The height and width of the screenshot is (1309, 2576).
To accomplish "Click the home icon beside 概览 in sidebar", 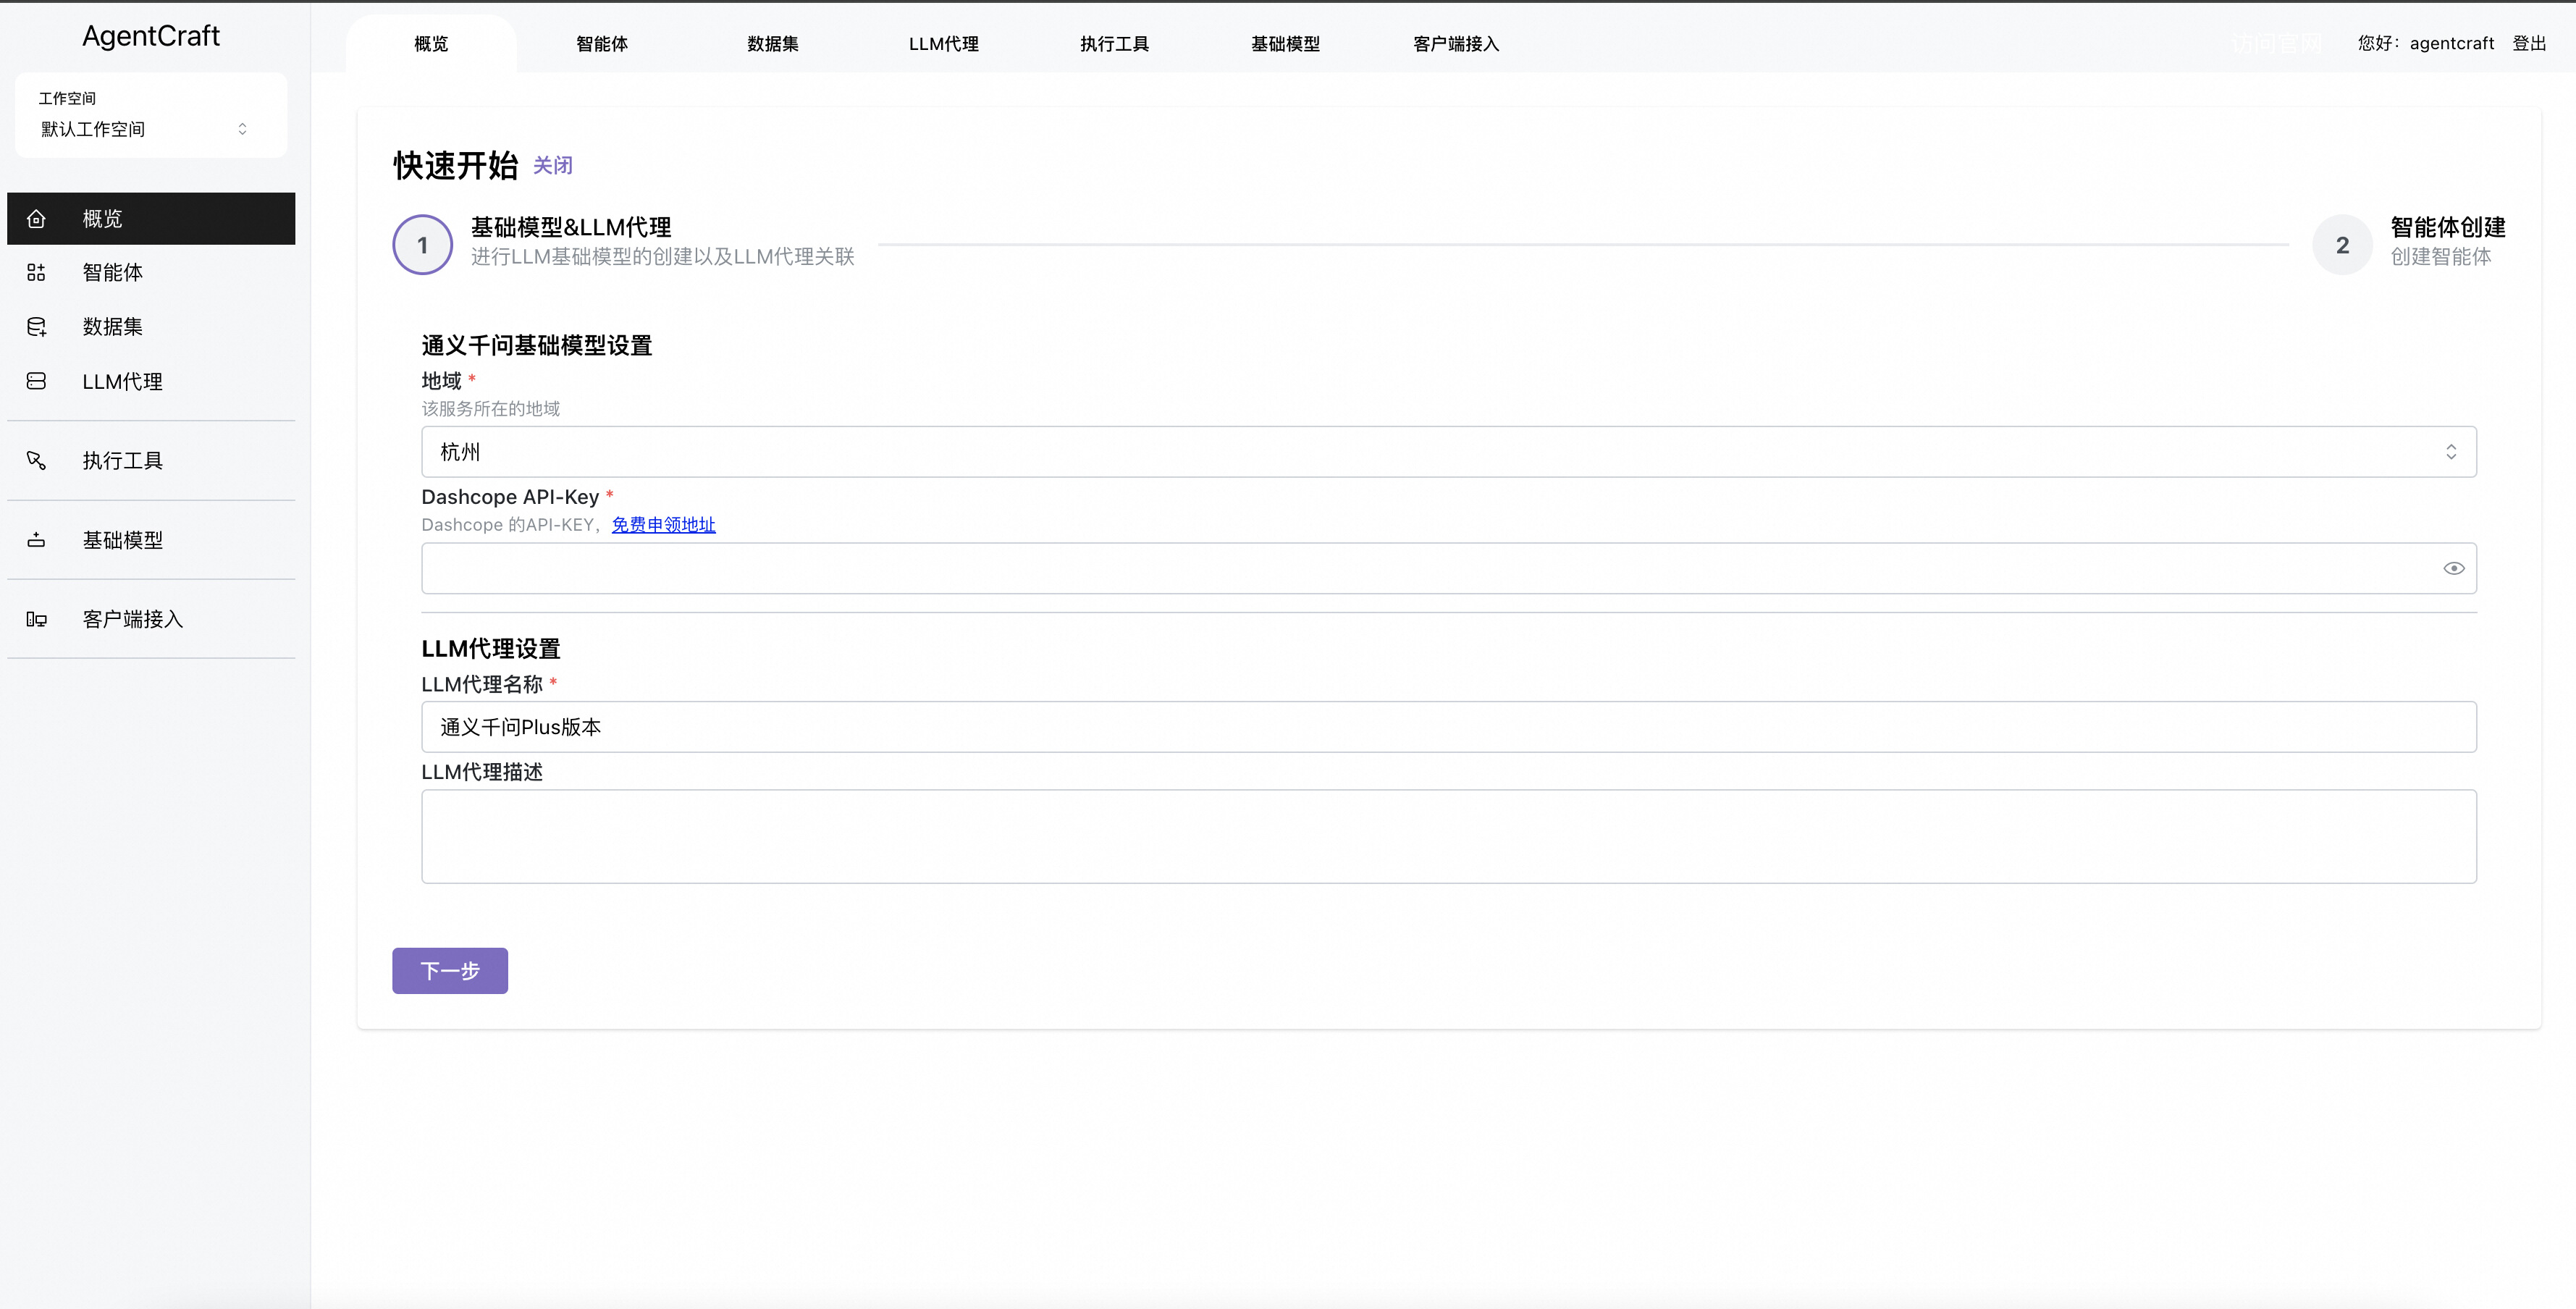I will (x=36, y=219).
